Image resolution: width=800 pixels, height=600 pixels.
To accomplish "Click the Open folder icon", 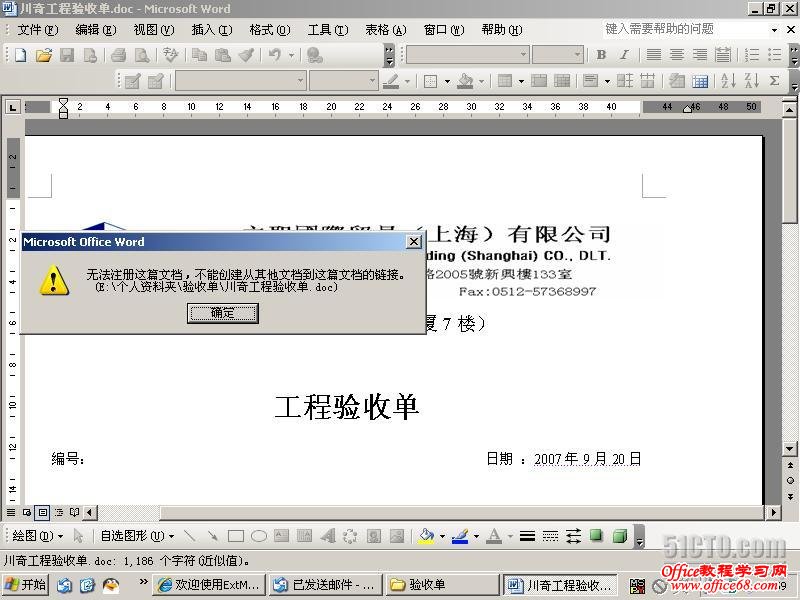I will (44, 55).
